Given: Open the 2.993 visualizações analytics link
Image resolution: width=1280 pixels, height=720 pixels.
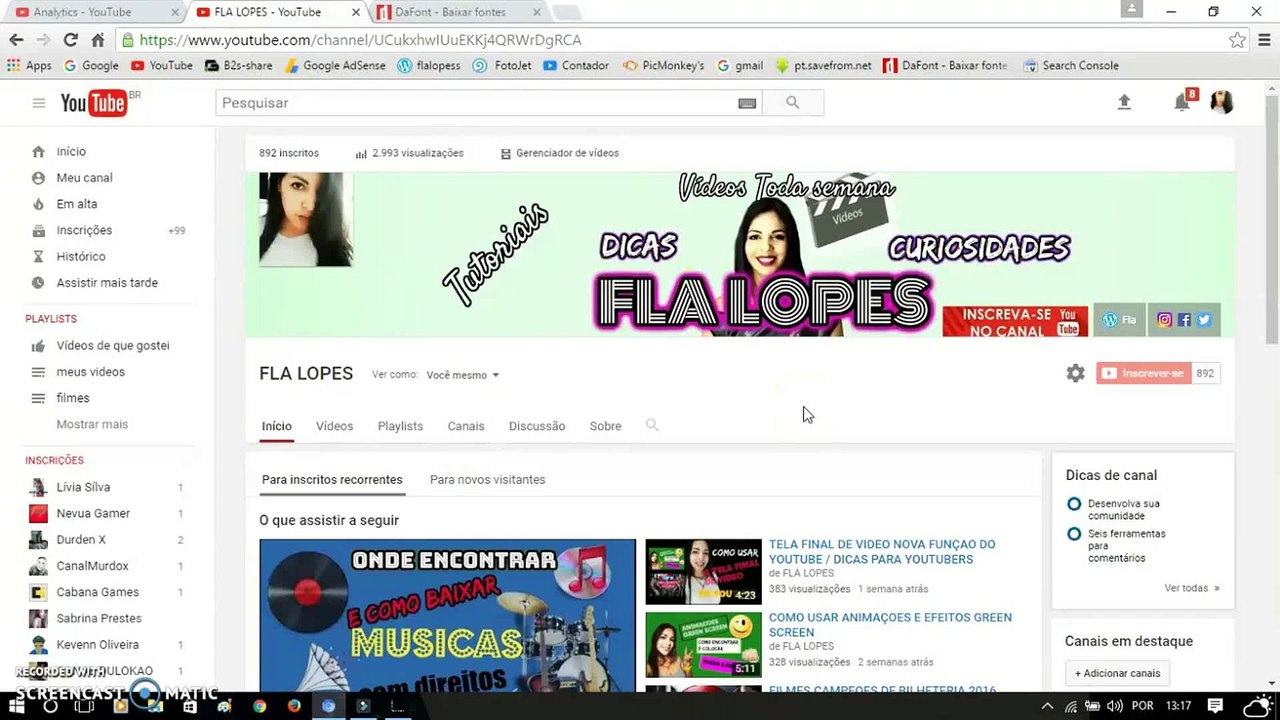Looking at the screenshot, I should [x=410, y=153].
